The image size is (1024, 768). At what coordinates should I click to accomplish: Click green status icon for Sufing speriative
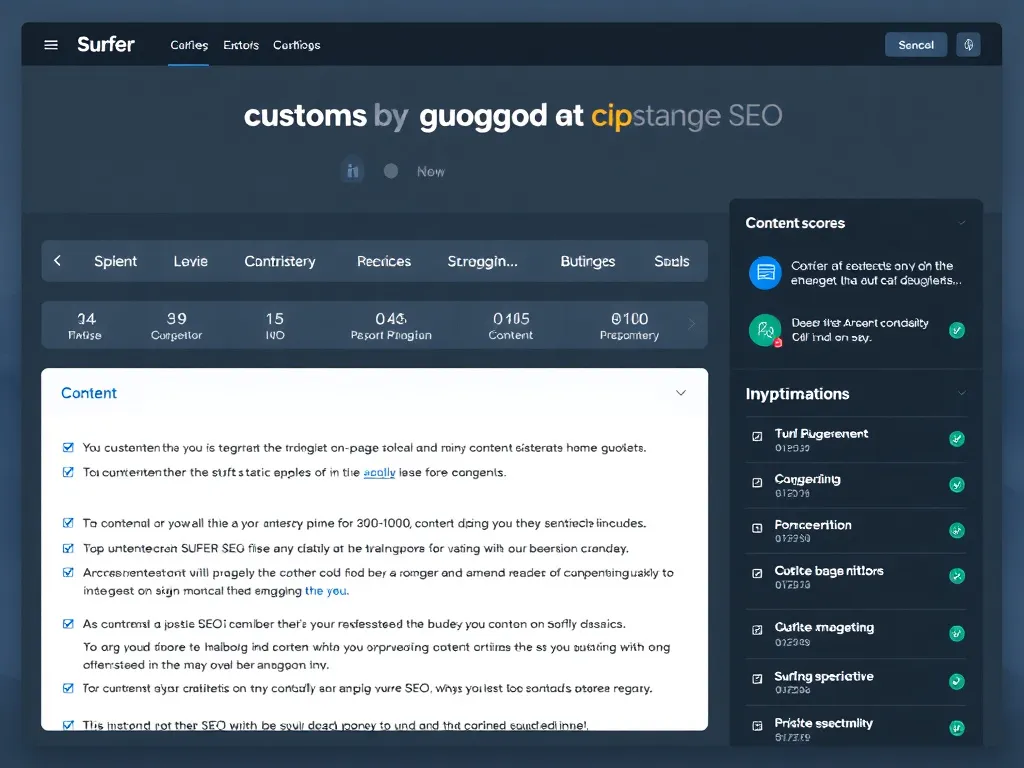tap(957, 682)
